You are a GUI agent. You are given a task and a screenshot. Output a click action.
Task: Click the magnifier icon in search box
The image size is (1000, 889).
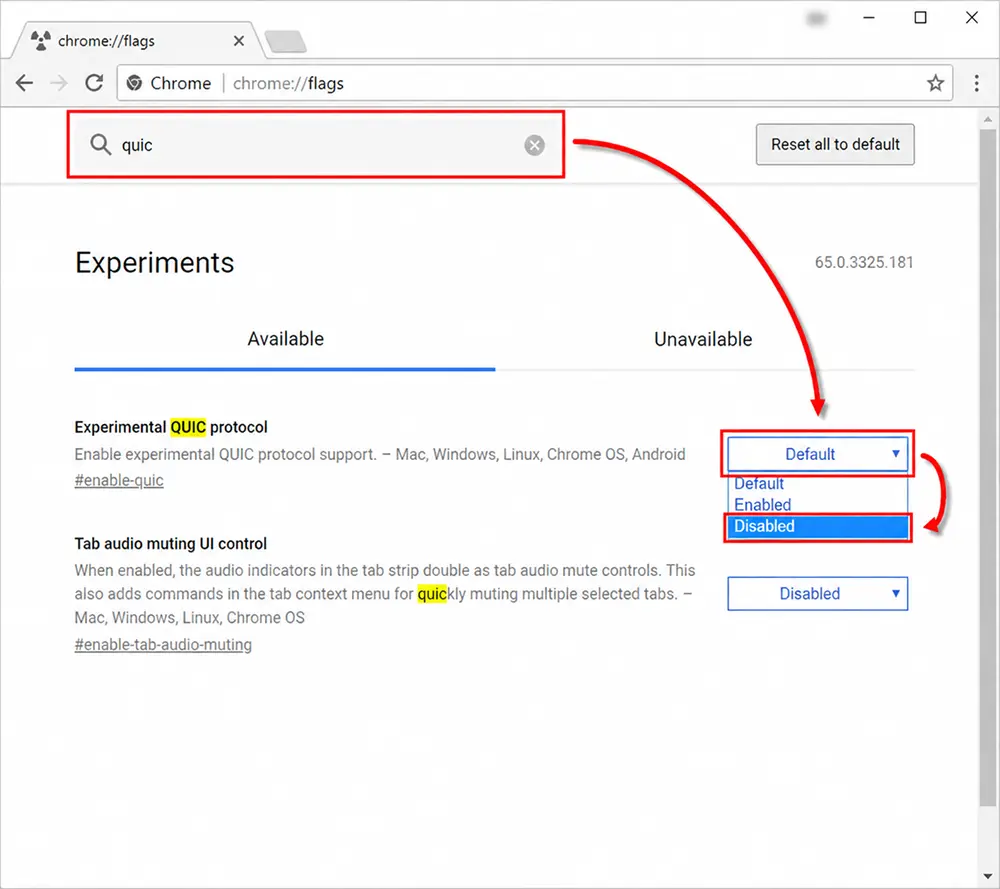point(100,145)
